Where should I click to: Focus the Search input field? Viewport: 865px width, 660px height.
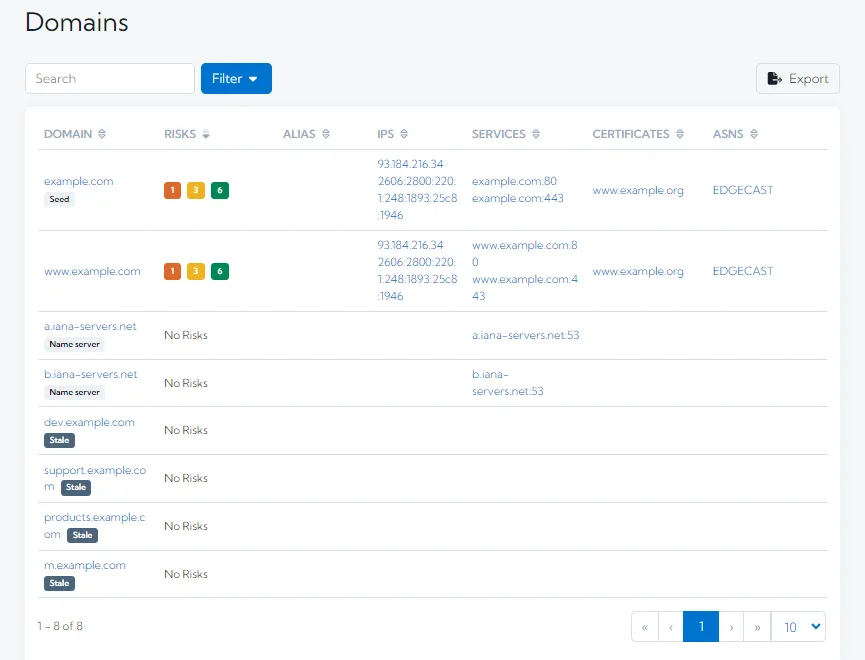pos(110,78)
